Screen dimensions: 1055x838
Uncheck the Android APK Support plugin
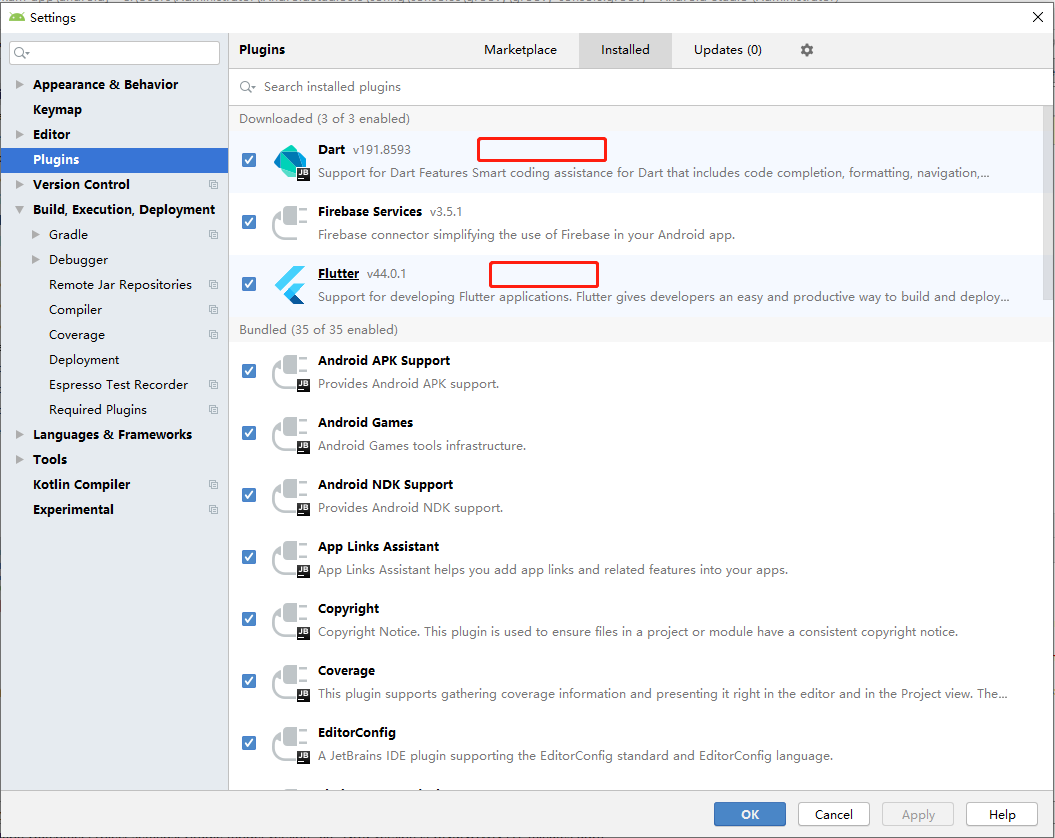249,371
